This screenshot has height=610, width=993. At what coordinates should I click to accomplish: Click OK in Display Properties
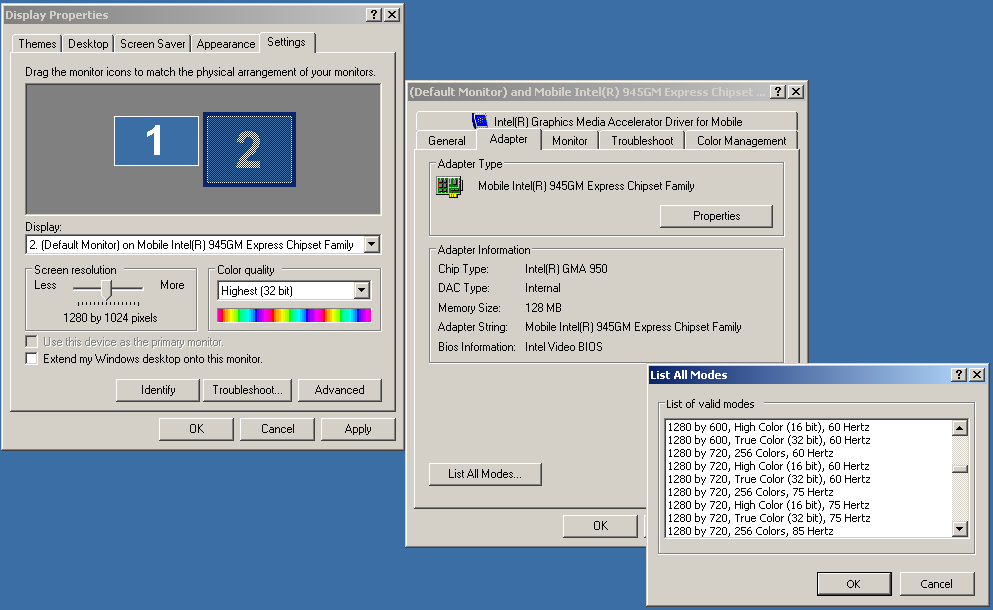pyautogui.click(x=196, y=429)
